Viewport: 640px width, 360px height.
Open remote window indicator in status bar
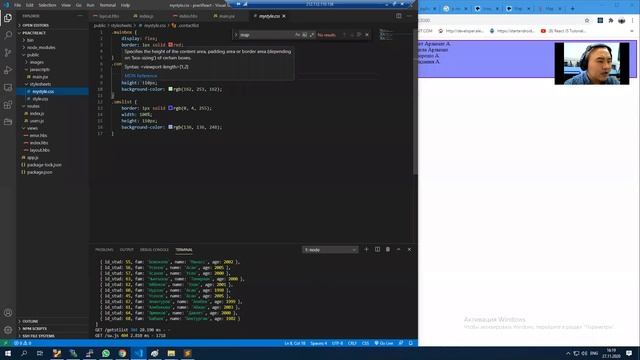[x=5, y=343]
